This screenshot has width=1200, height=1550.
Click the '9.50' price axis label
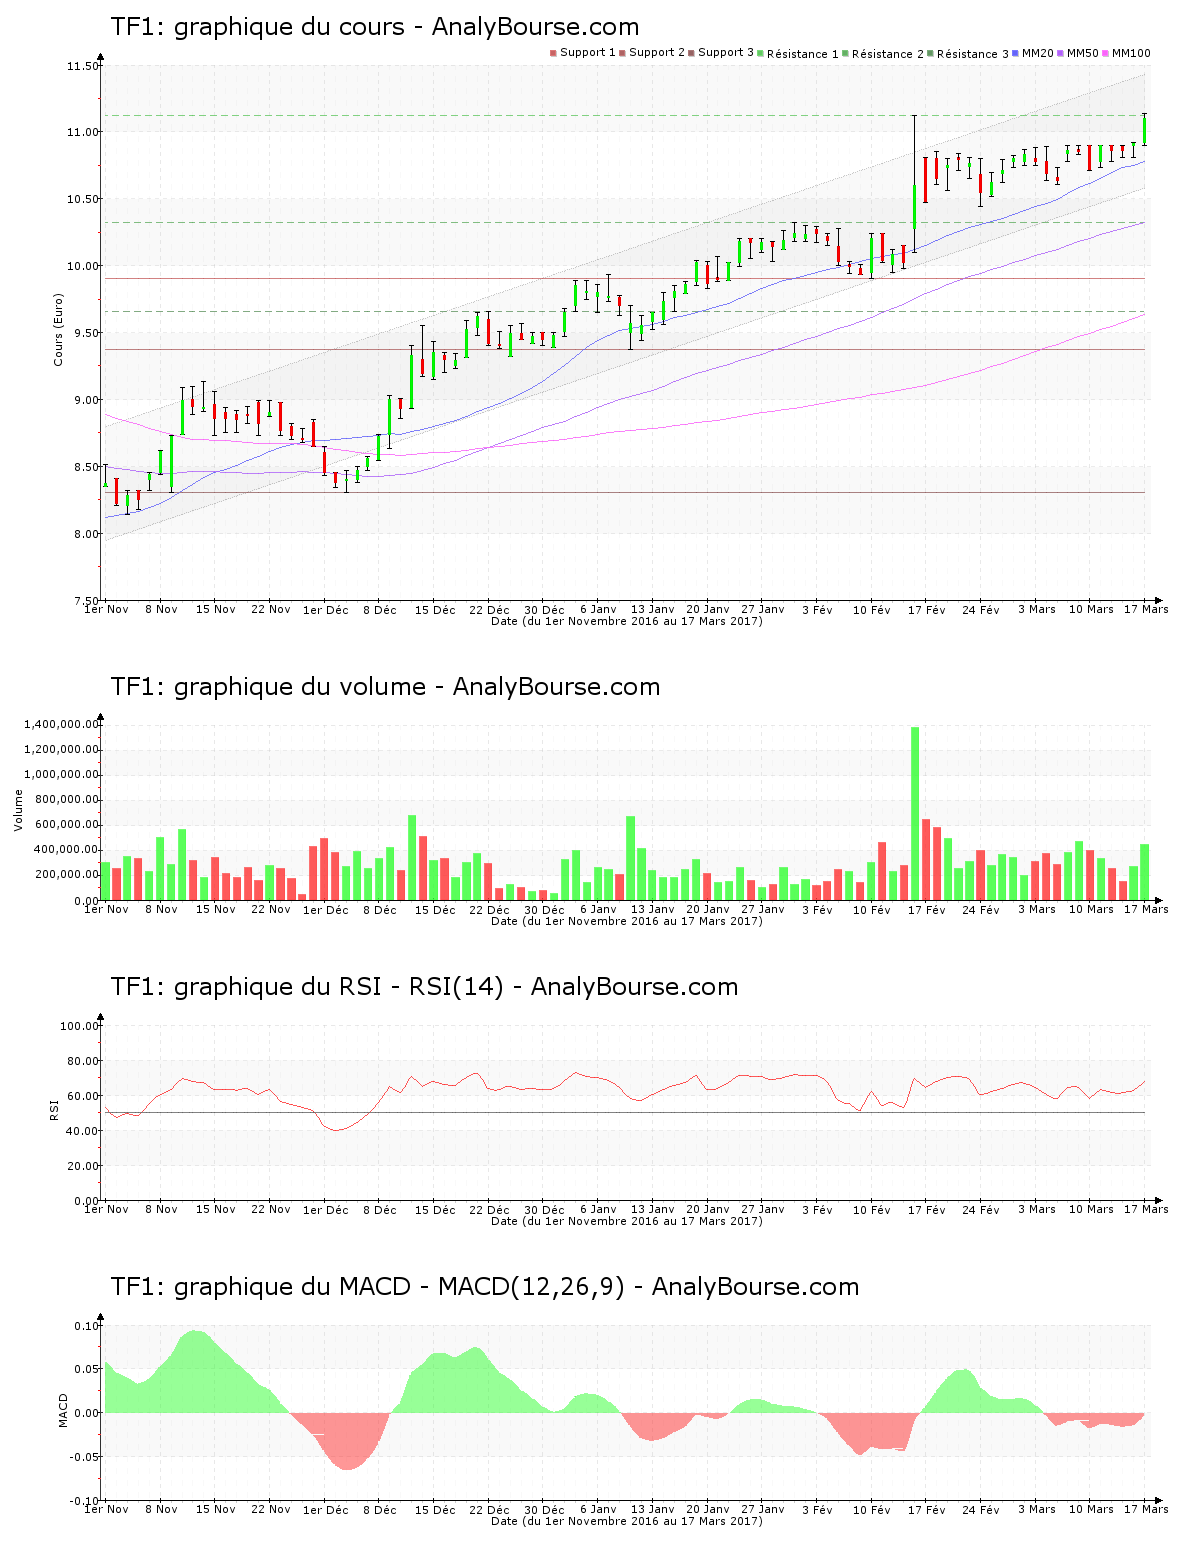86,333
